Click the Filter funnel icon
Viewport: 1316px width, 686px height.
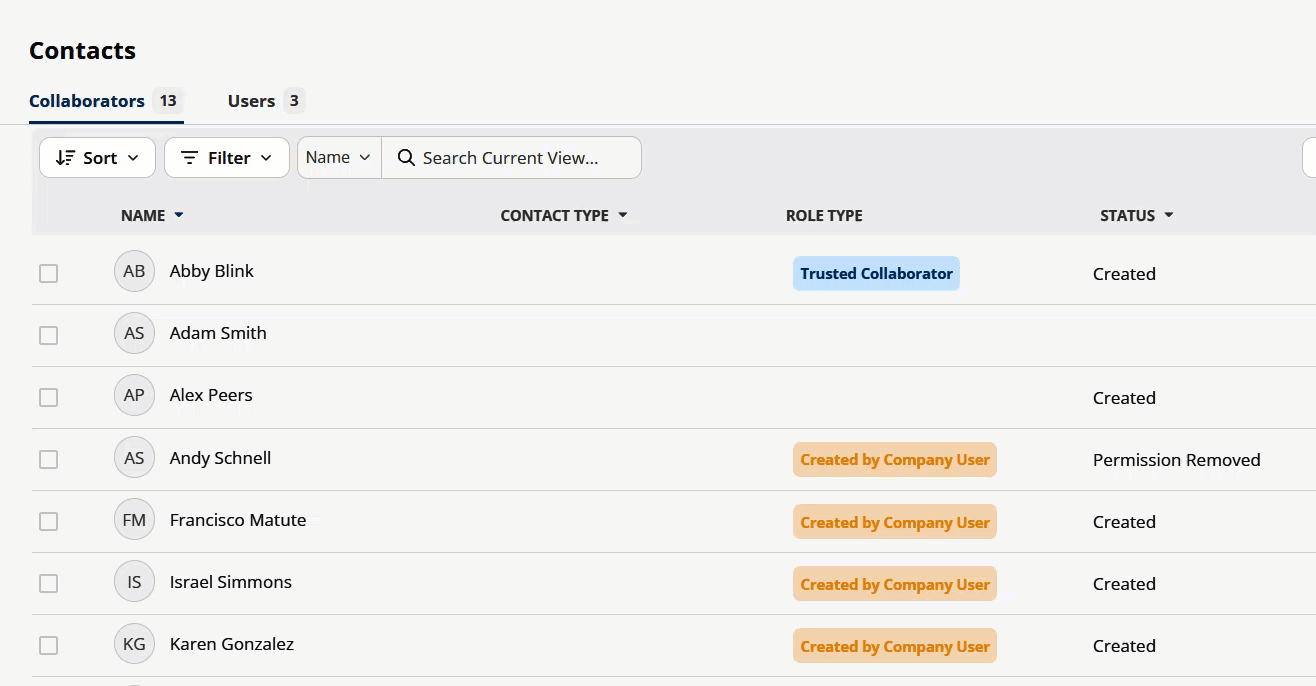coord(190,157)
